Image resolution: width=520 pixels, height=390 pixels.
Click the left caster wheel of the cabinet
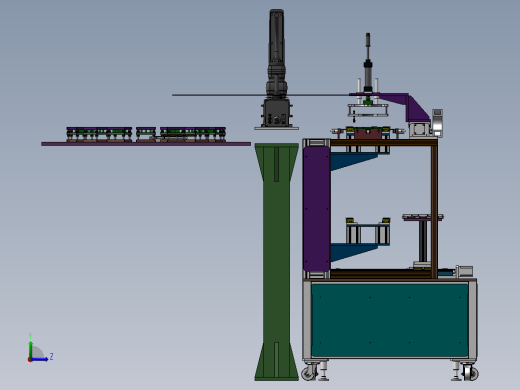[309, 373]
